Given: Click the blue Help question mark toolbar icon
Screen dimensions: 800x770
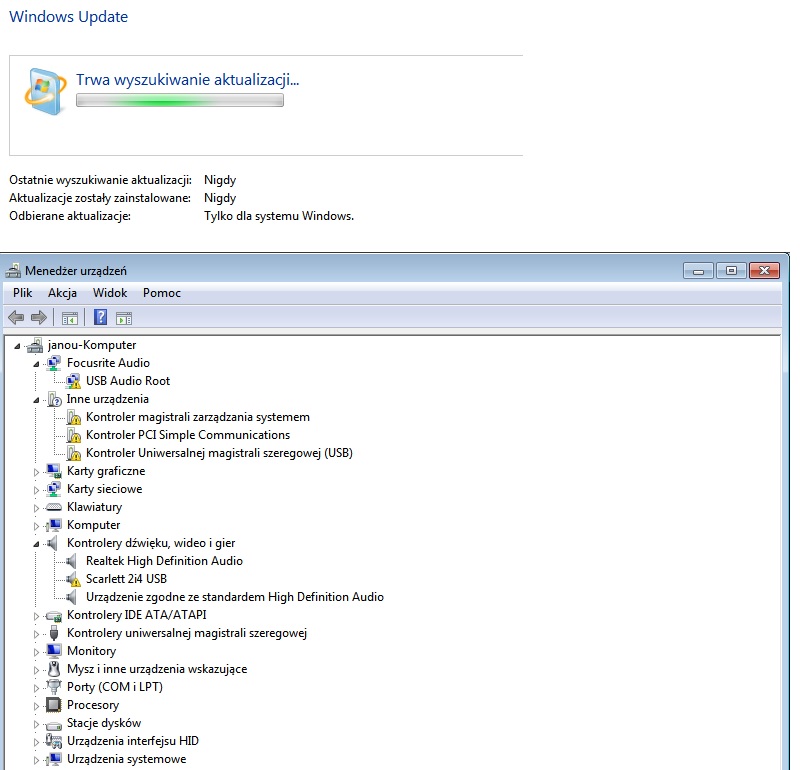Looking at the screenshot, I should [x=101, y=317].
